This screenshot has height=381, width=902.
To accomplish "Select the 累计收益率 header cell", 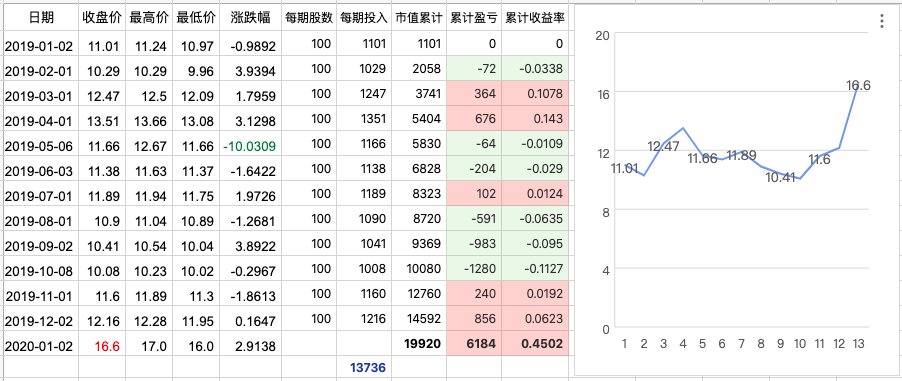I will [x=535, y=18].
